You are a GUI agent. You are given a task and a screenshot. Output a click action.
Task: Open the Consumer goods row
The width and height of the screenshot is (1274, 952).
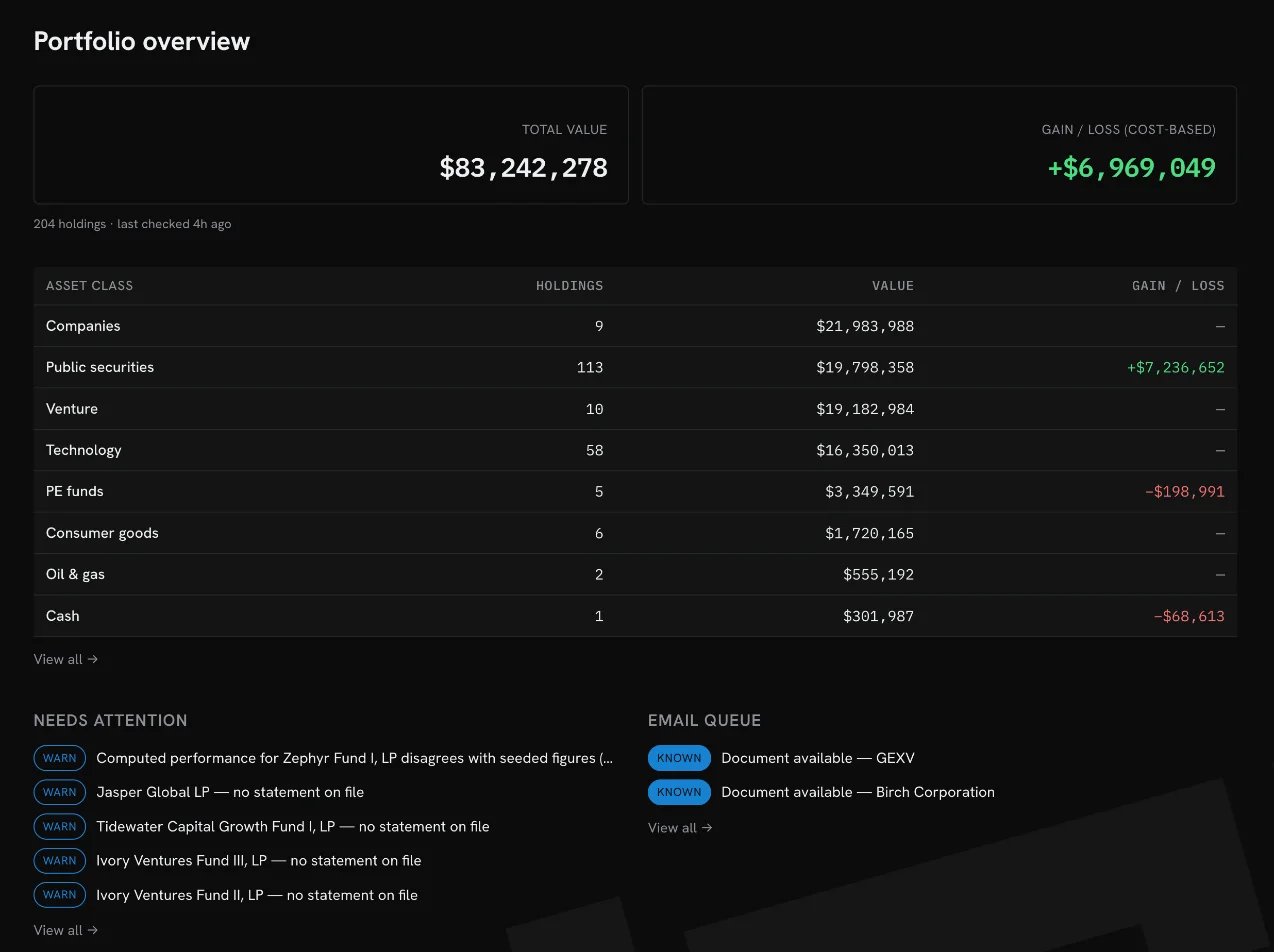click(x=635, y=533)
